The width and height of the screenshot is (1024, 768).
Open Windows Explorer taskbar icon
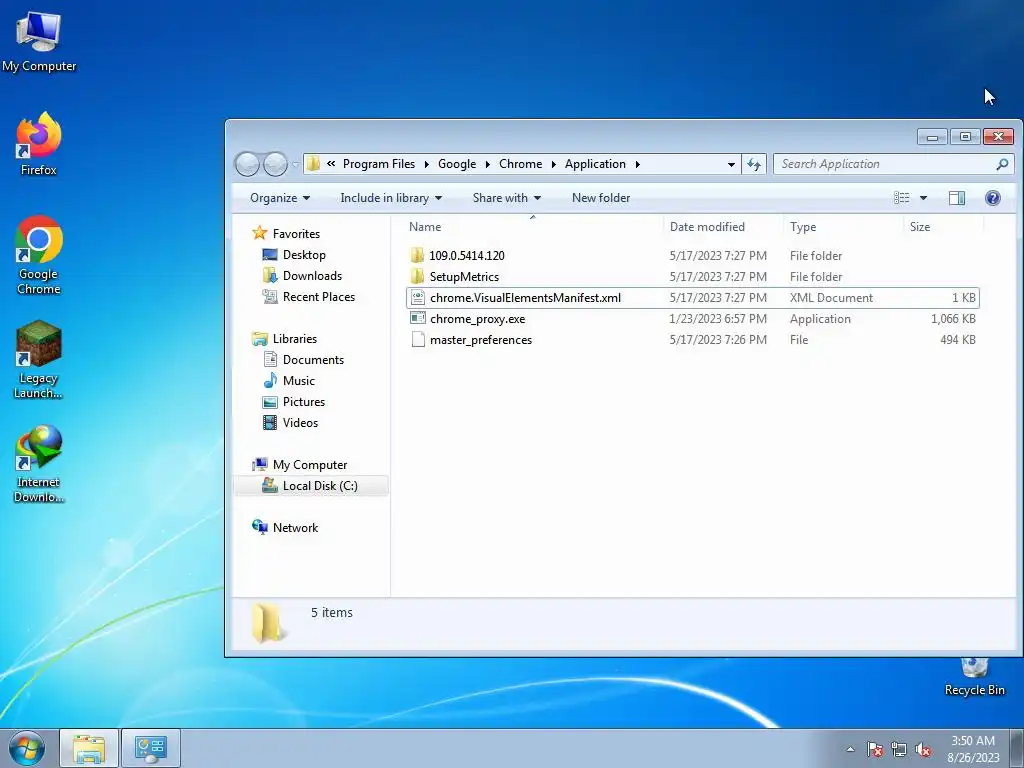89,748
